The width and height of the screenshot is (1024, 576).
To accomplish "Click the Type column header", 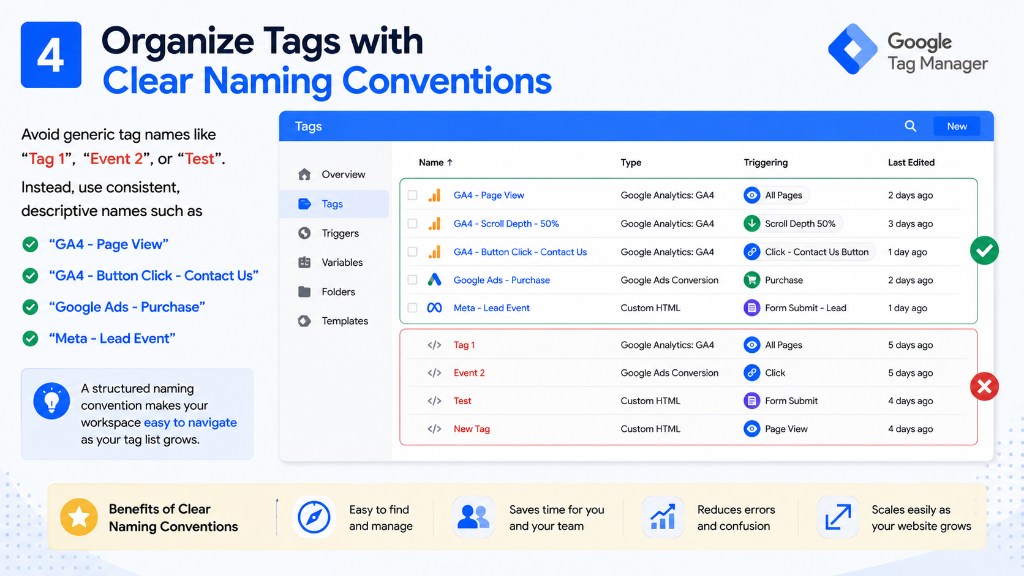I will click(x=631, y=163).
